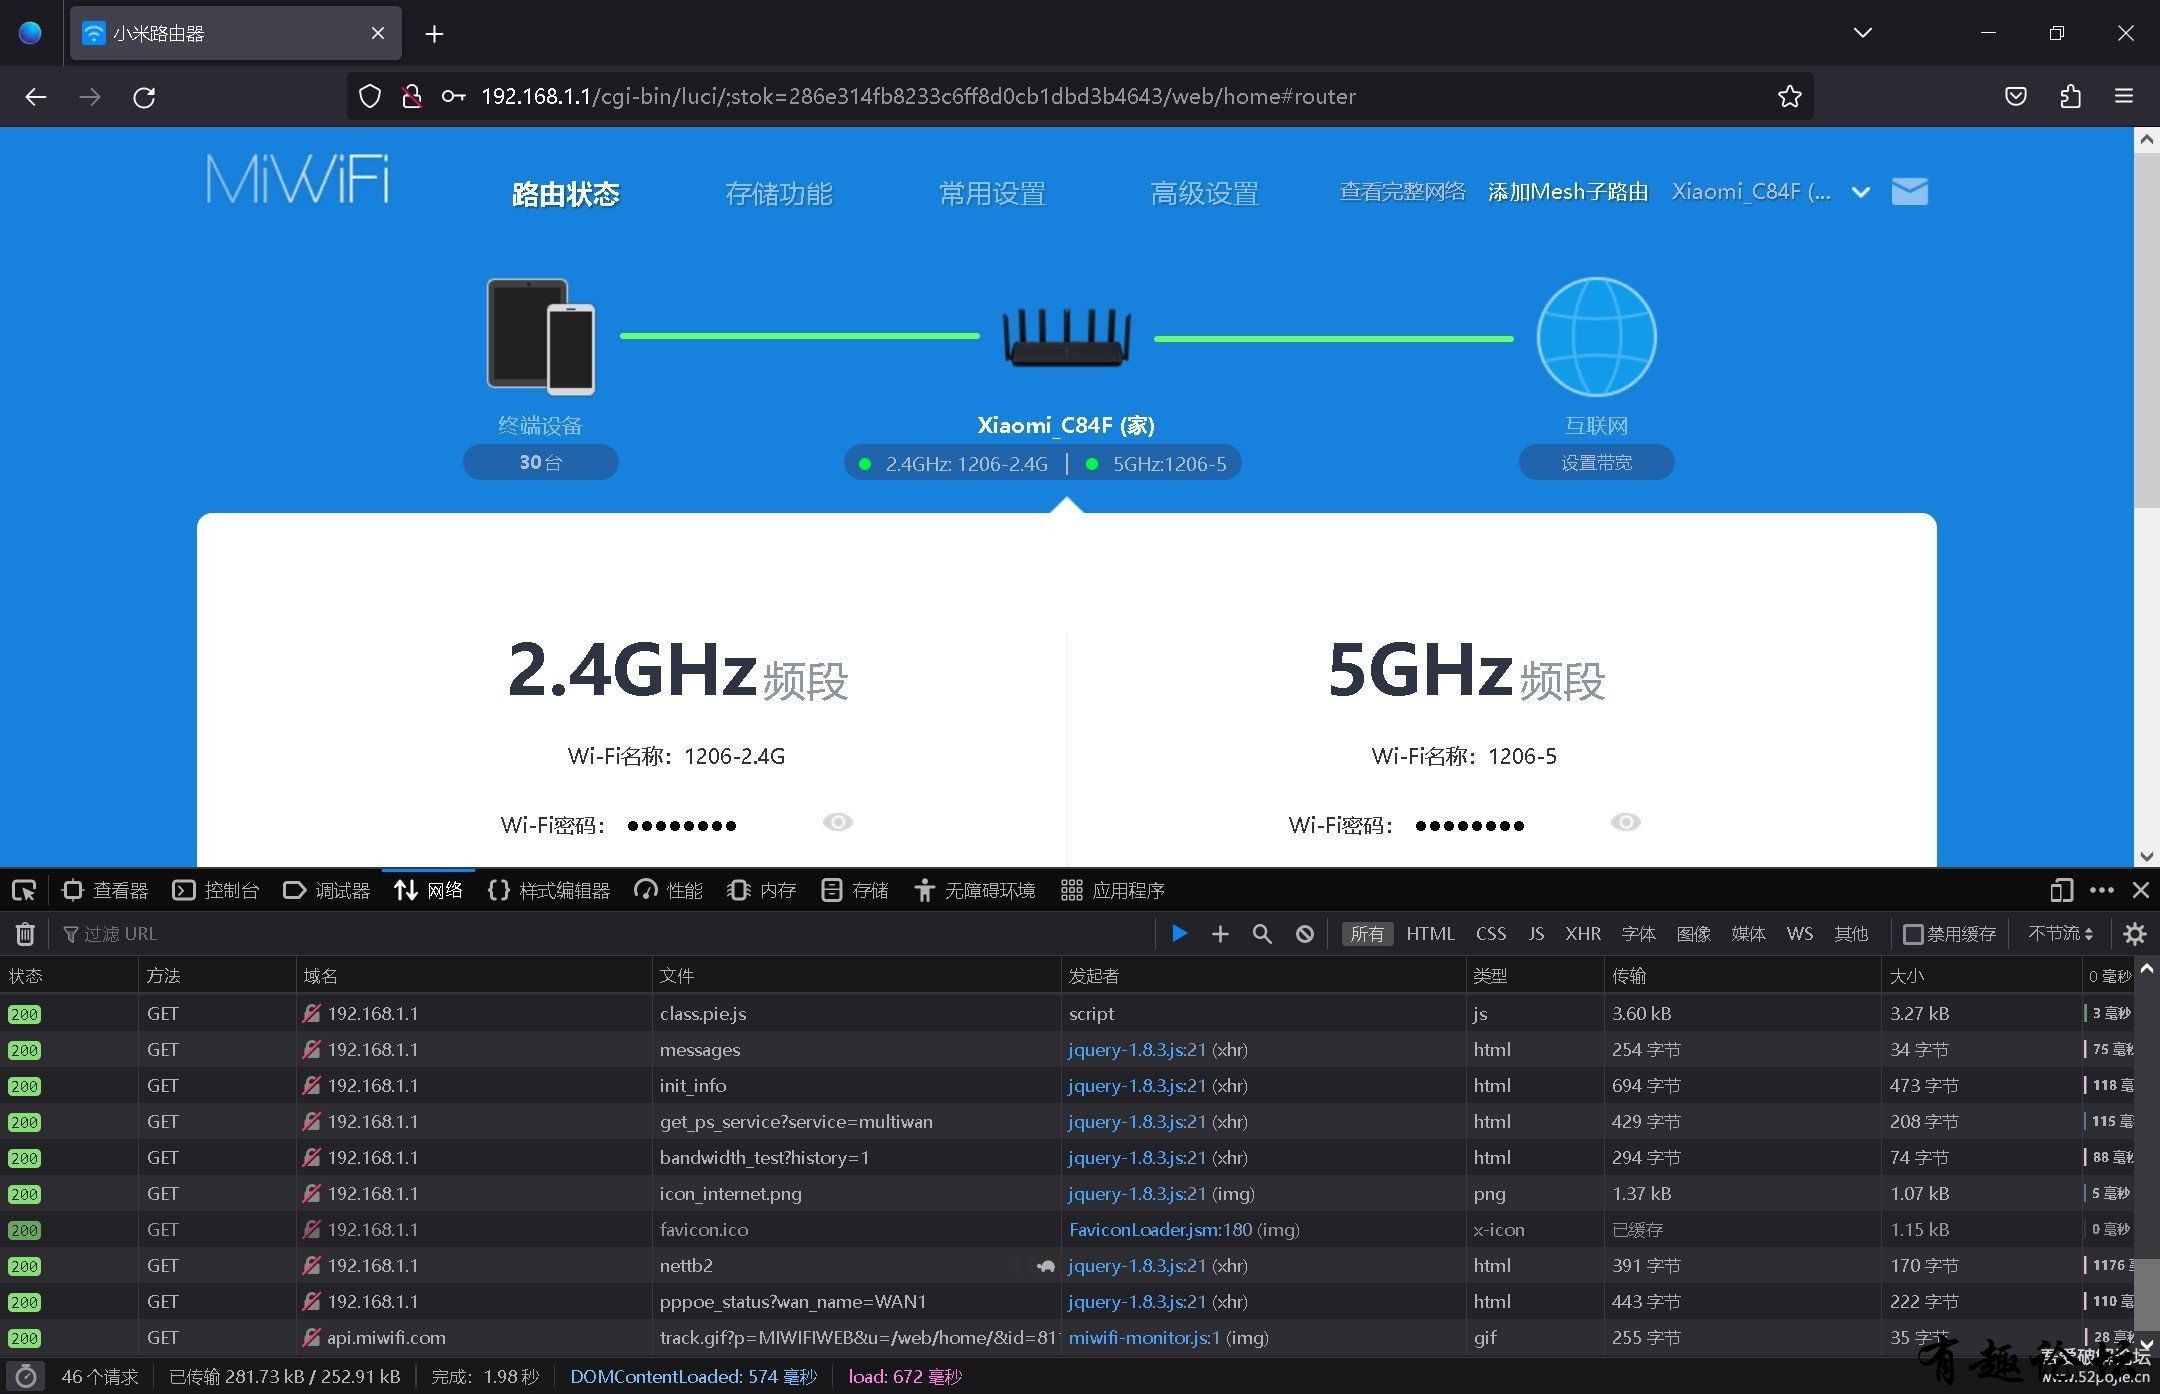Click the 30台 devices button
Screen dimensions: 2160x1394
tap(540, 462)
